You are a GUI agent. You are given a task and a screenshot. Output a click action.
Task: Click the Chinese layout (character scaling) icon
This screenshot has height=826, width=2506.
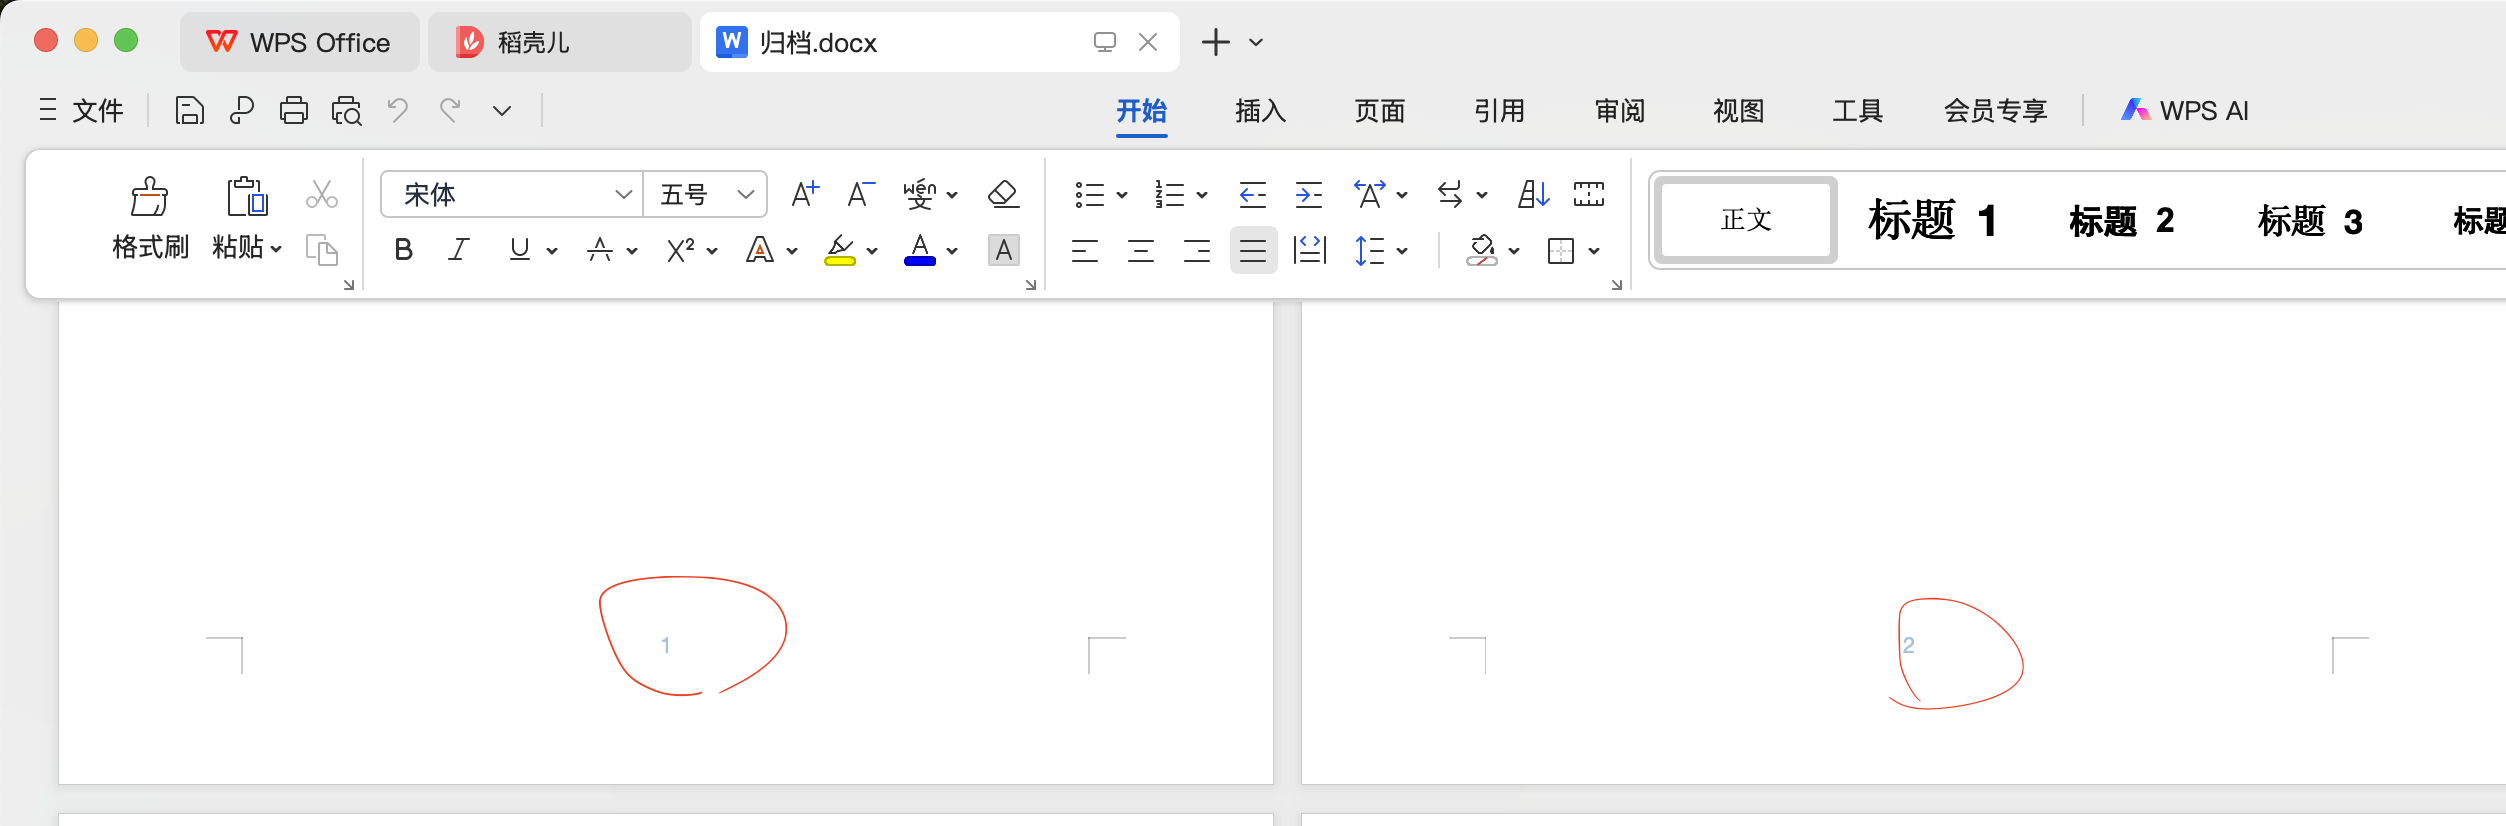point(1369,194)
